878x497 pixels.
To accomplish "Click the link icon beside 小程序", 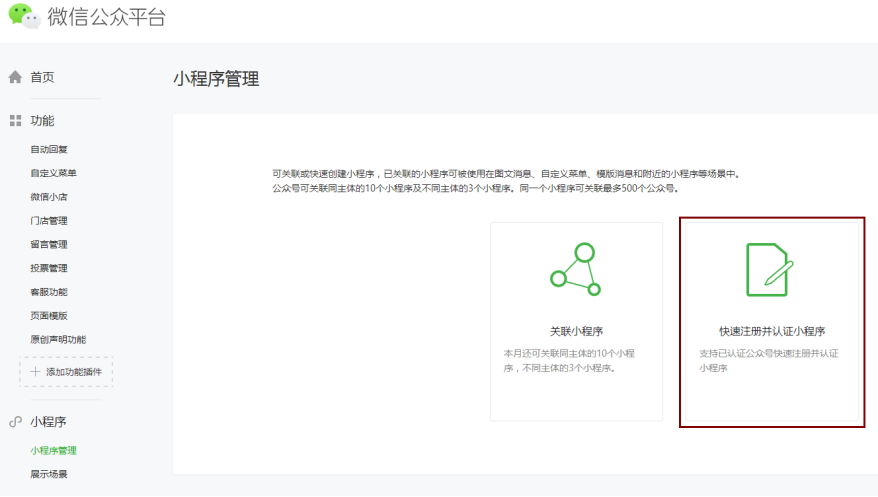I will coord(15,422).
